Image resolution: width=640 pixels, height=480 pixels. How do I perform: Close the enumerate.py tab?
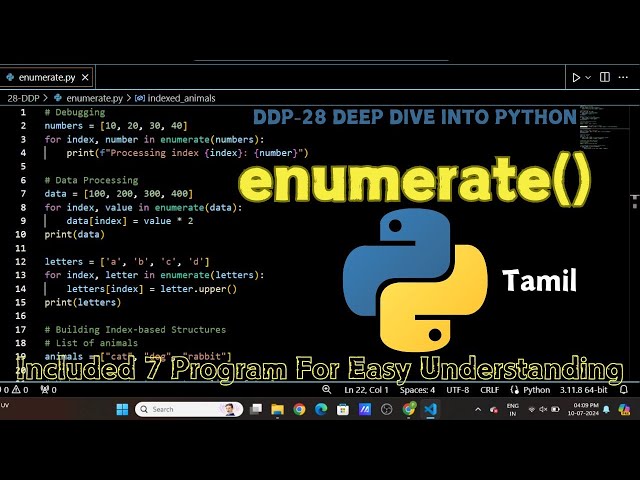pos(85,78)
